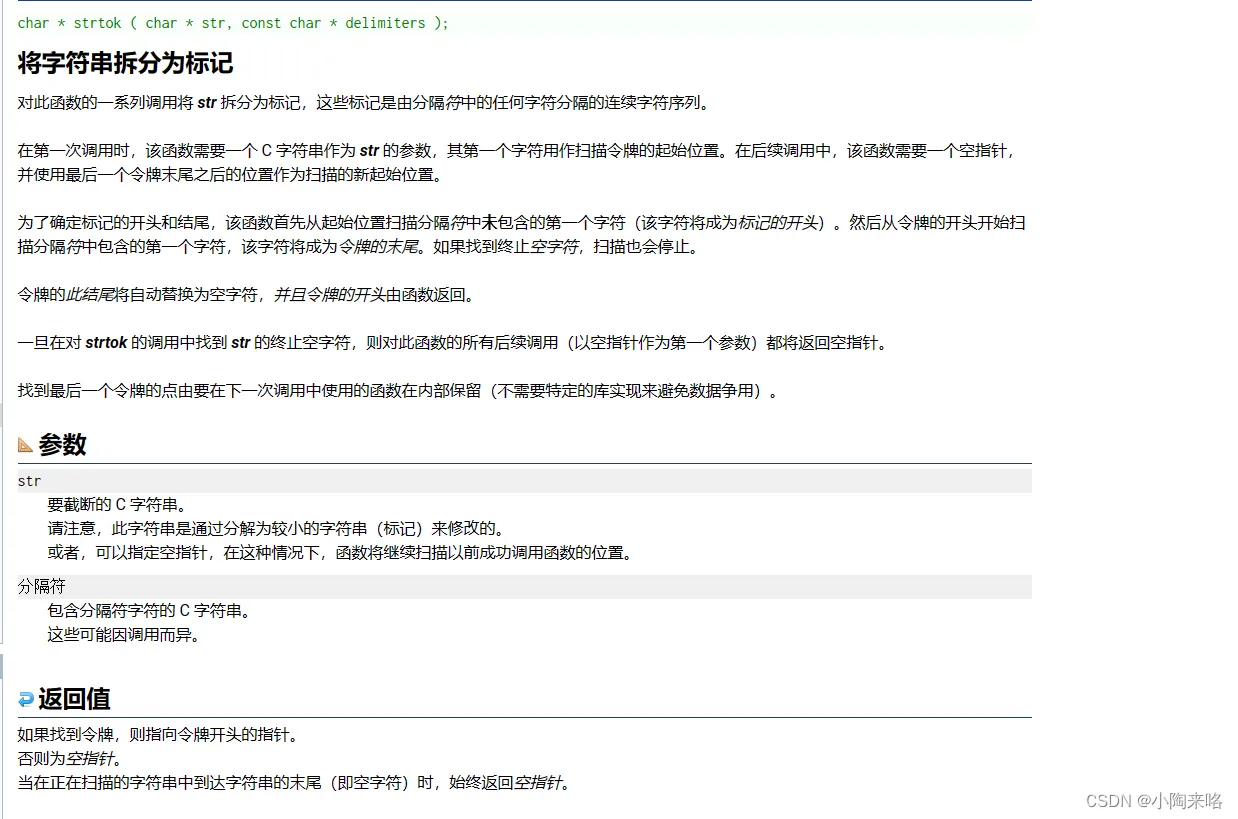1238x819 pixels.
Task: Click the char * return type text
Action: click(x=40, y=23)
